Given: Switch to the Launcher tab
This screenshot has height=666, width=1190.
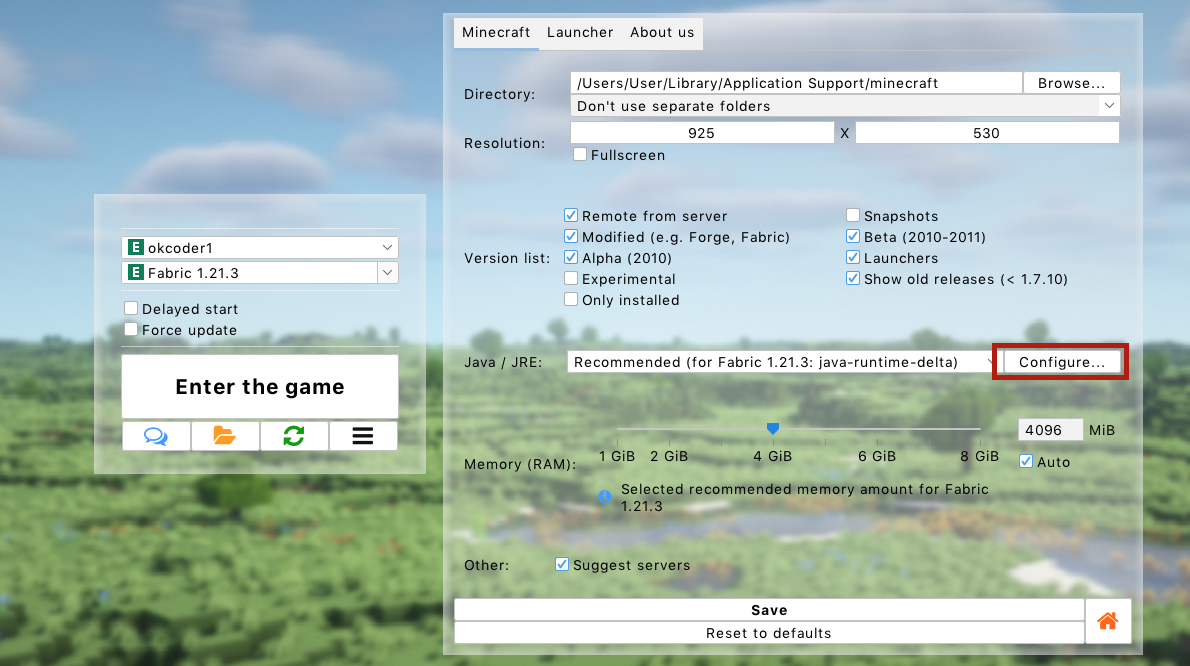Looking at the screenshot, I should pyautogui.click(x=580, y=33).
